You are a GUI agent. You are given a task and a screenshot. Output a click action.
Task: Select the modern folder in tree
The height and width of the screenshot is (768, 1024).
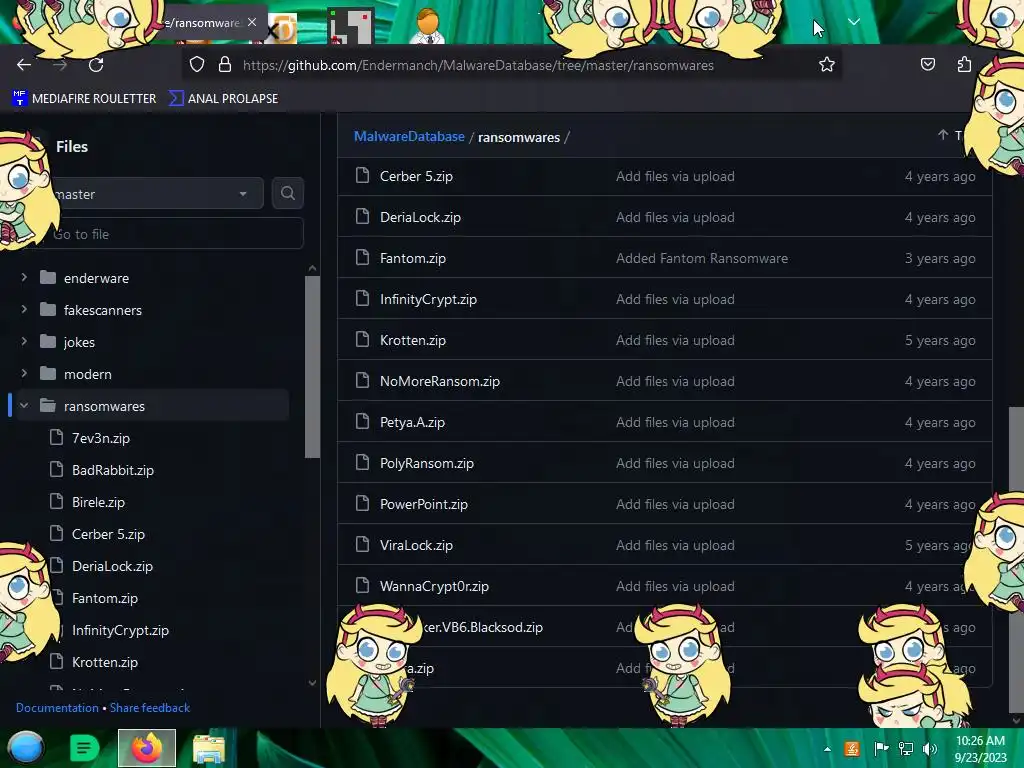88,374
